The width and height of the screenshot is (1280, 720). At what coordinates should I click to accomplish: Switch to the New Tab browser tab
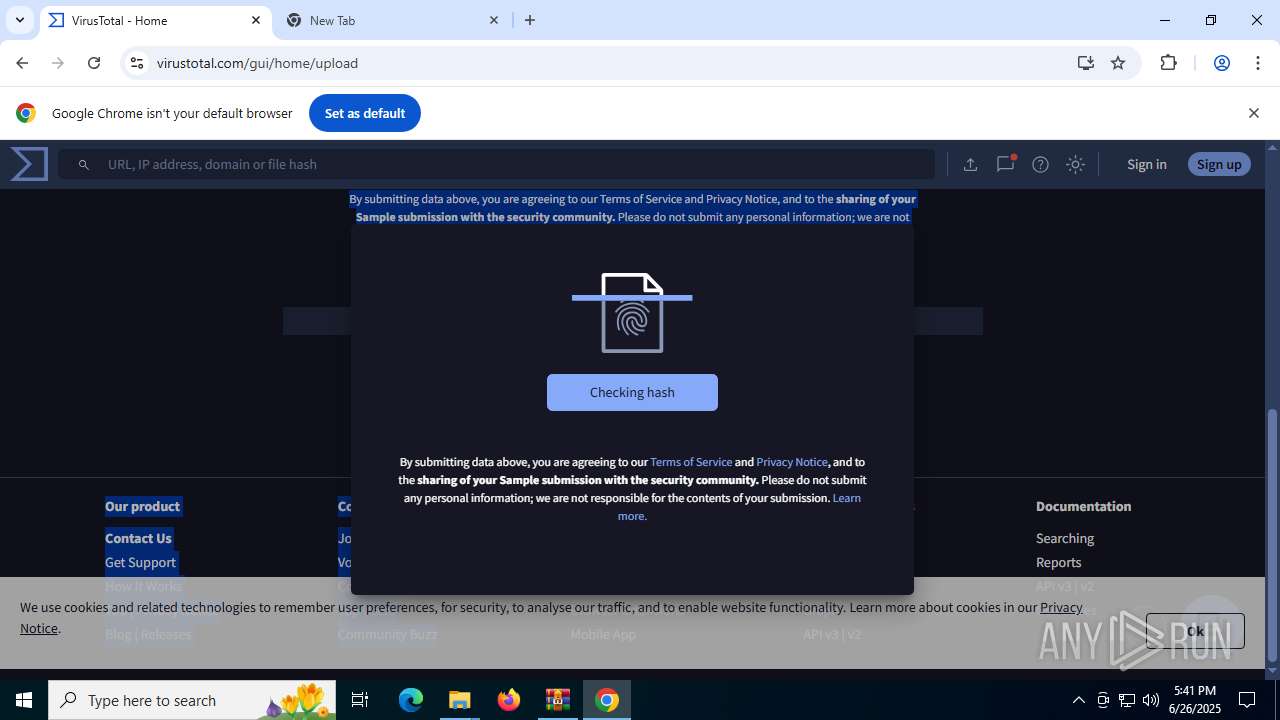point(393,20)
